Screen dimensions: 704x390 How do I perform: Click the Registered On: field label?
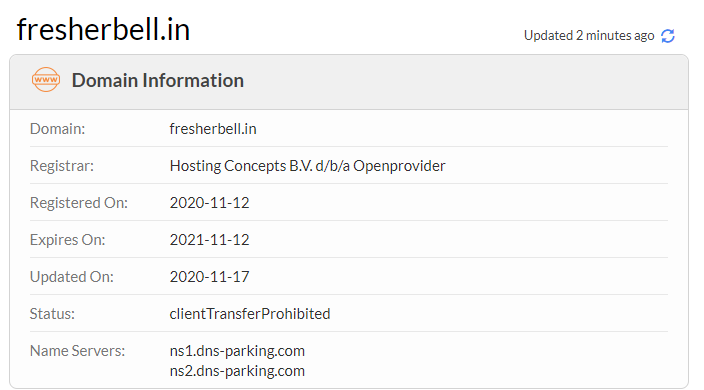[x=79, y=203]
